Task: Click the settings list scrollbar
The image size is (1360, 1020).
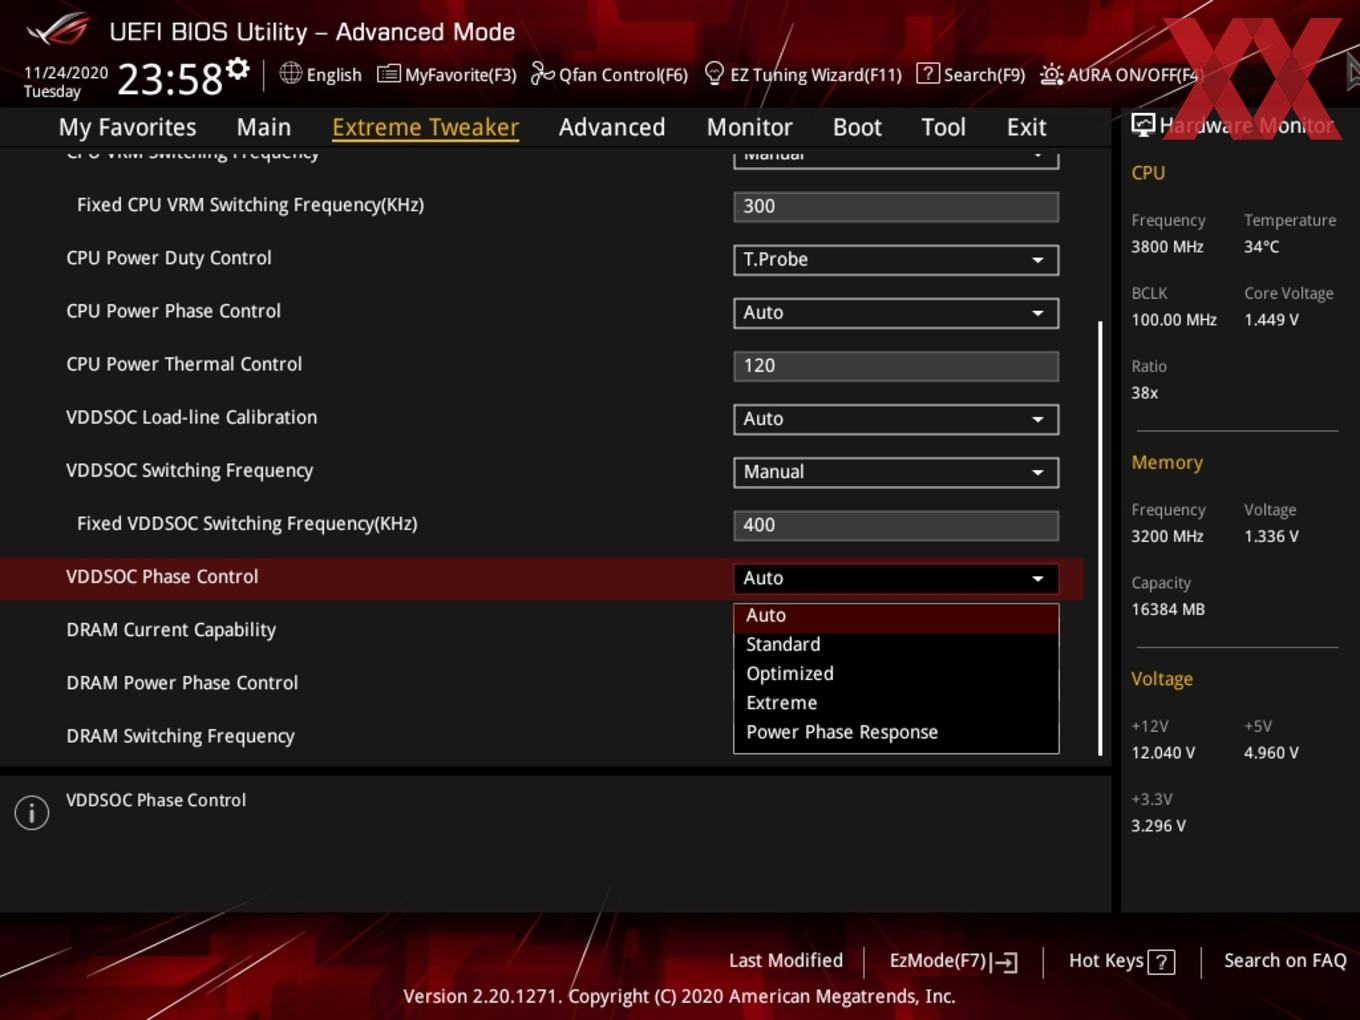Action: point(1100,538)
